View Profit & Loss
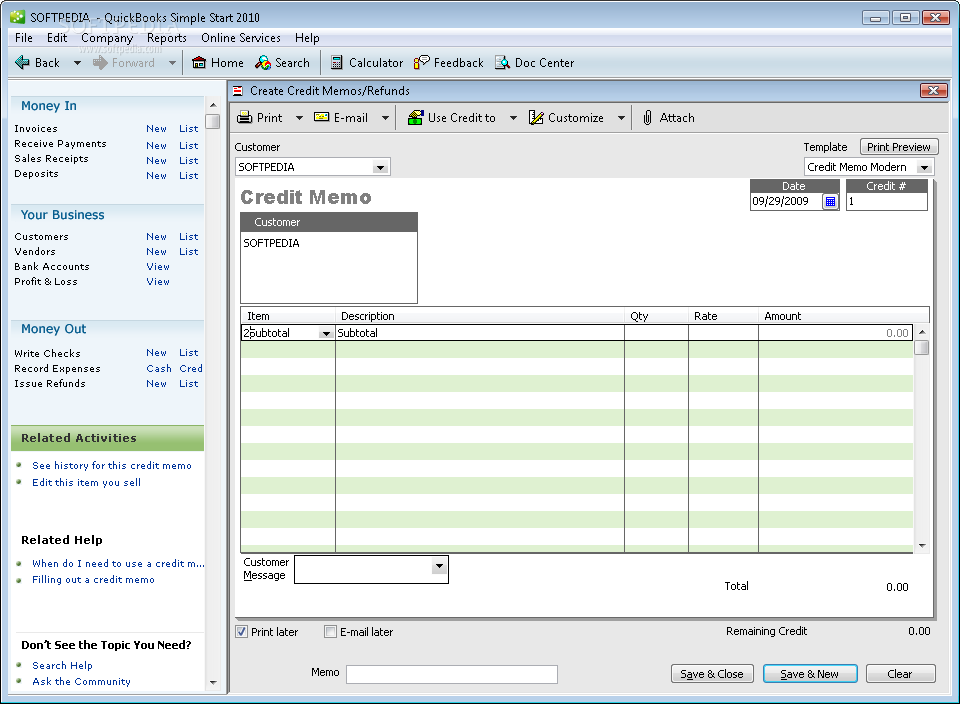Screen dimensions: 960x704 point(158,282)
